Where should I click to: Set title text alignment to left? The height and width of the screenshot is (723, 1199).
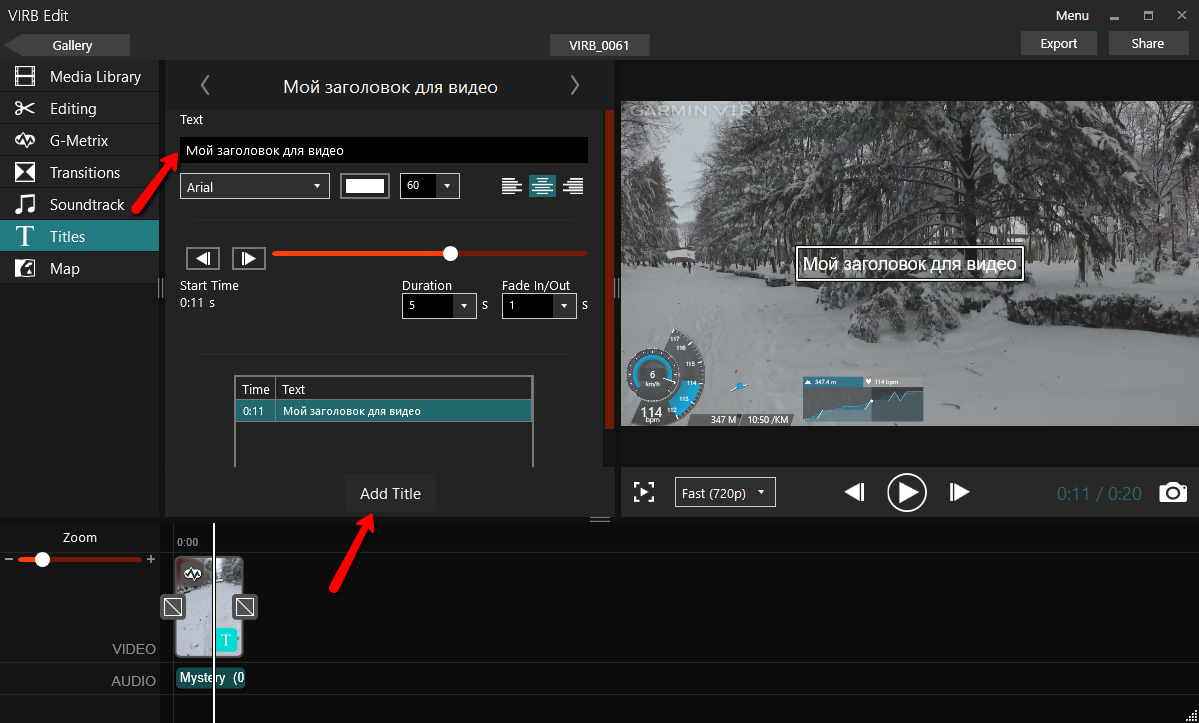point(512,186)
